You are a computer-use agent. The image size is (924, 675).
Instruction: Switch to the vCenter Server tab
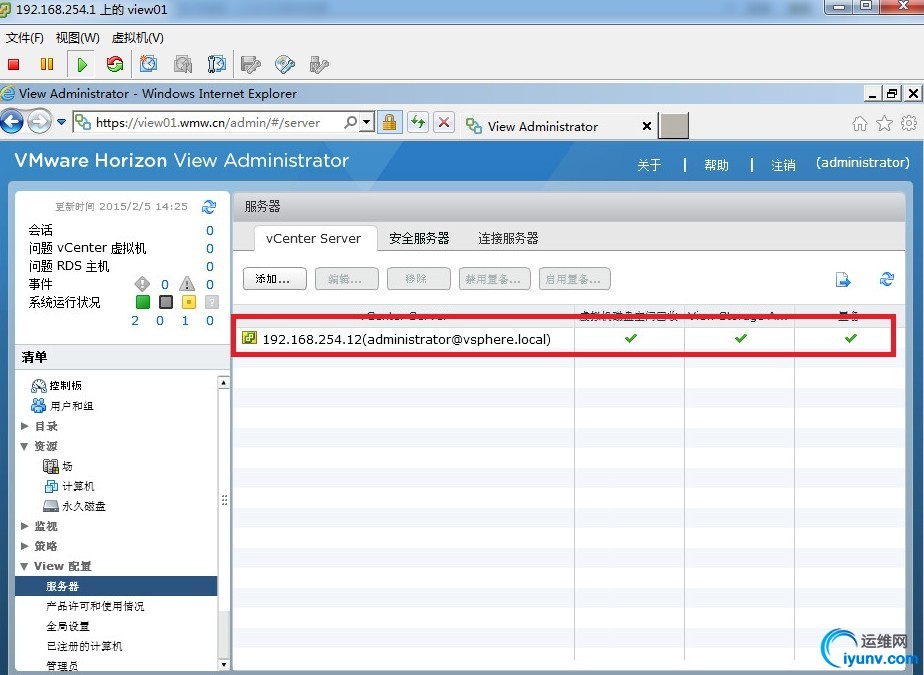314,238
